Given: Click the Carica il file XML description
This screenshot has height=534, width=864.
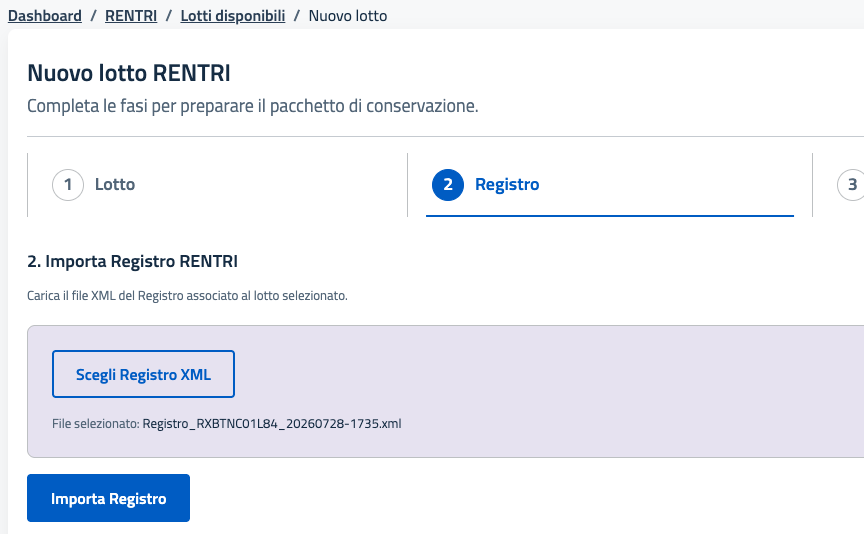Looking at the screenshot, I should [x=187, y=296].
